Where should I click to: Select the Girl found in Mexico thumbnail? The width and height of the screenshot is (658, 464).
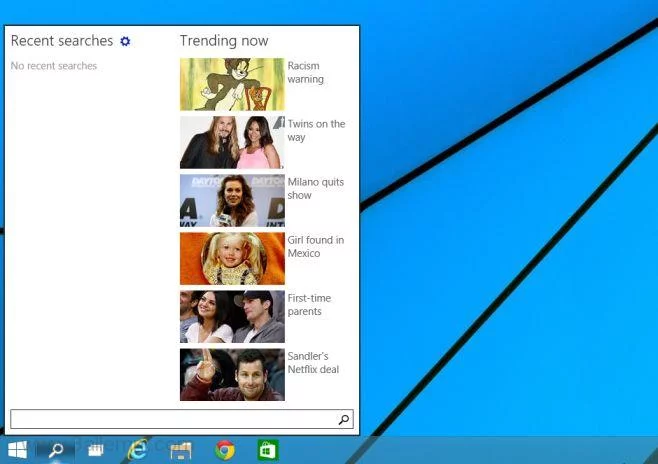(232, 258)
